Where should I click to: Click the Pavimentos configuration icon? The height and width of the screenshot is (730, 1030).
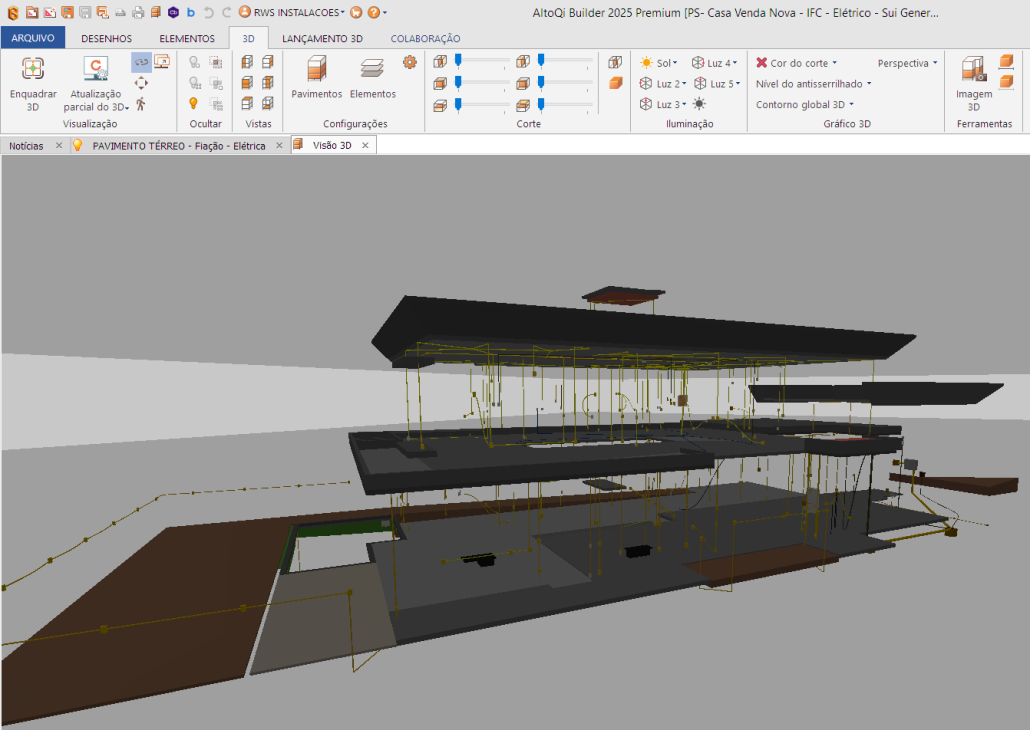pos(316,69)
